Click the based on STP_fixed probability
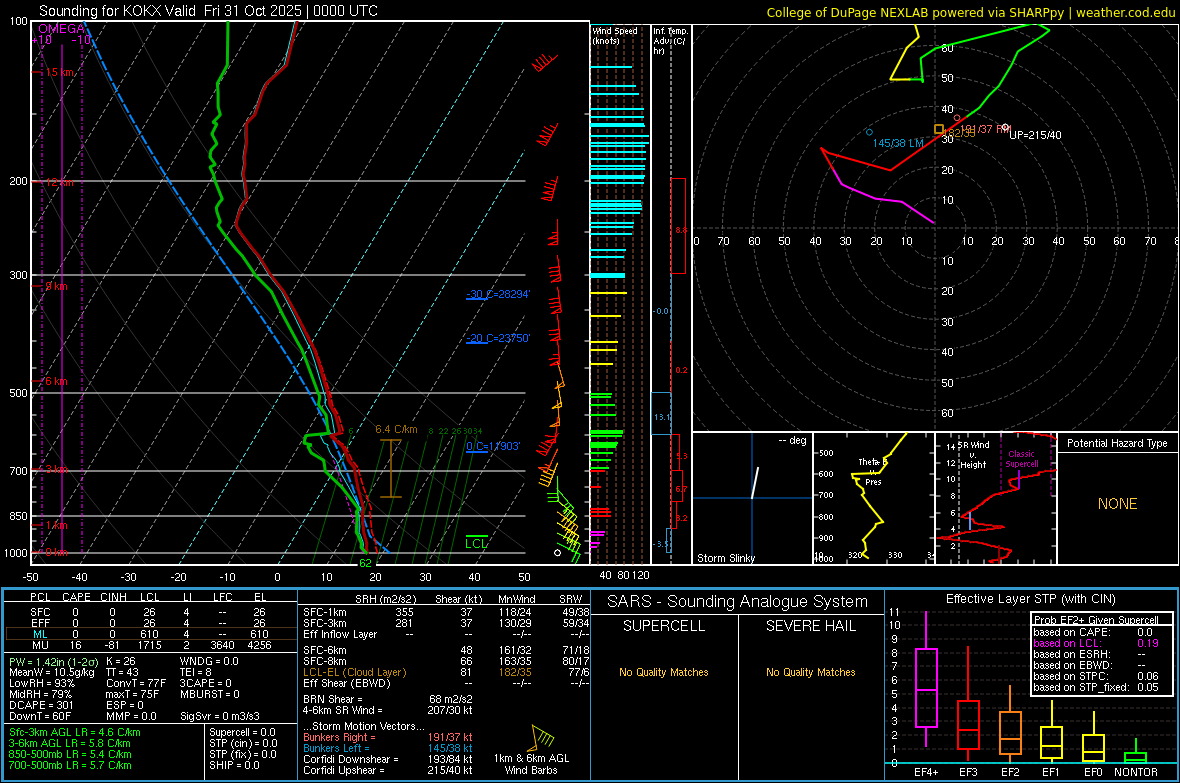 pos(1096,687)
